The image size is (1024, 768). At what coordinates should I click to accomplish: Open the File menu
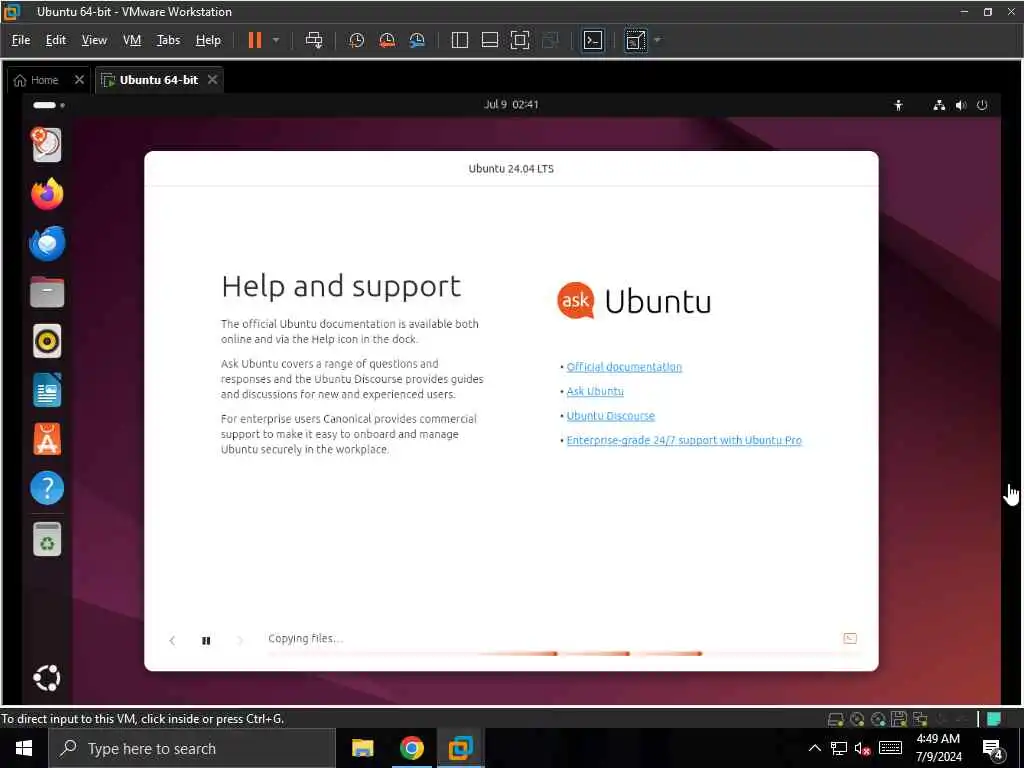(21, 40)
